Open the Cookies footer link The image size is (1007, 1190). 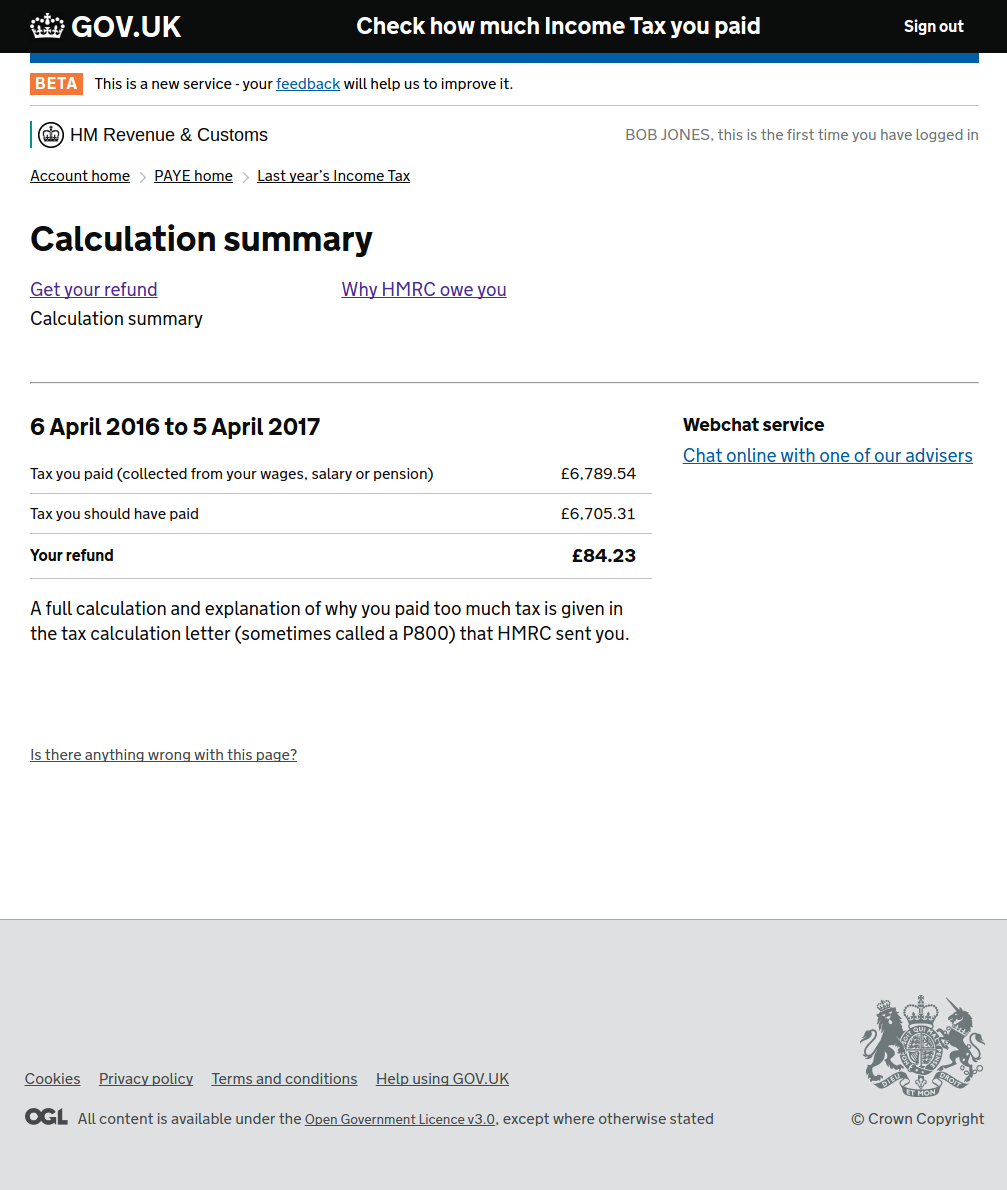(52, 1079)
